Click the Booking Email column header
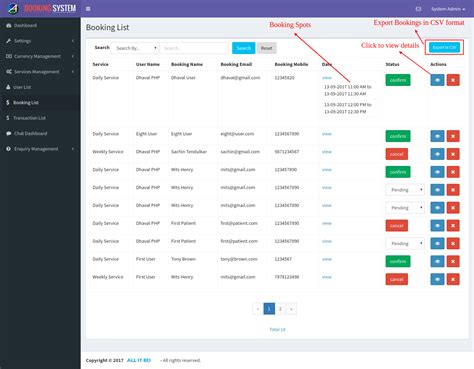The width and height of the screenshot is (474, 369). click(x=236, y=64)
